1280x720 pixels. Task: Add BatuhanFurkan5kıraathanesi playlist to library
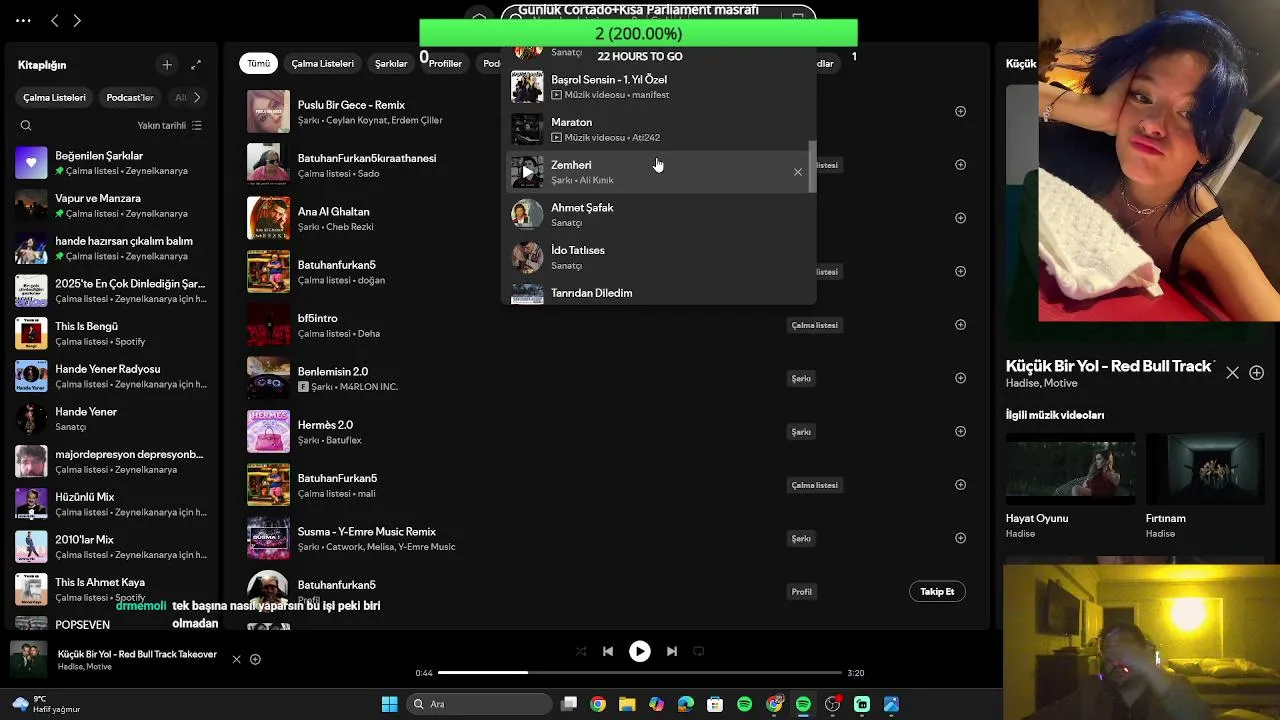point(960,165)
